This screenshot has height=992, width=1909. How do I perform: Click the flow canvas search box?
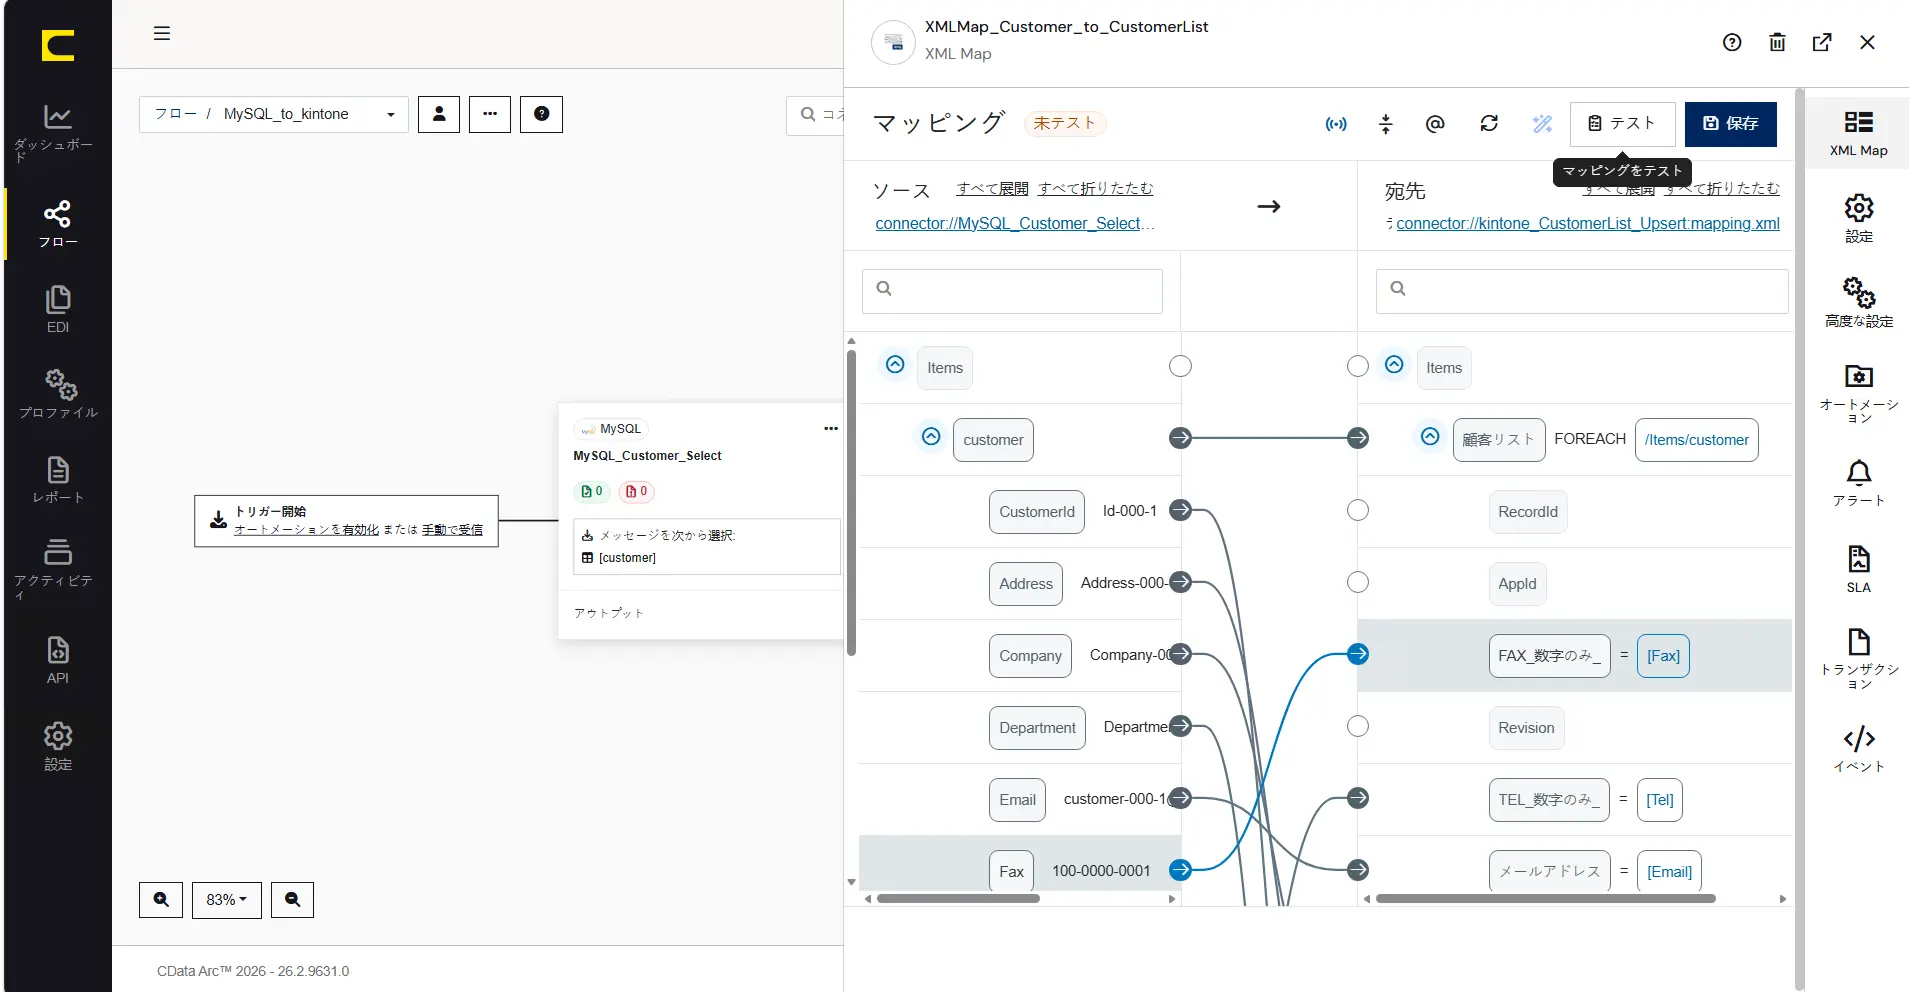coord(816,115)
